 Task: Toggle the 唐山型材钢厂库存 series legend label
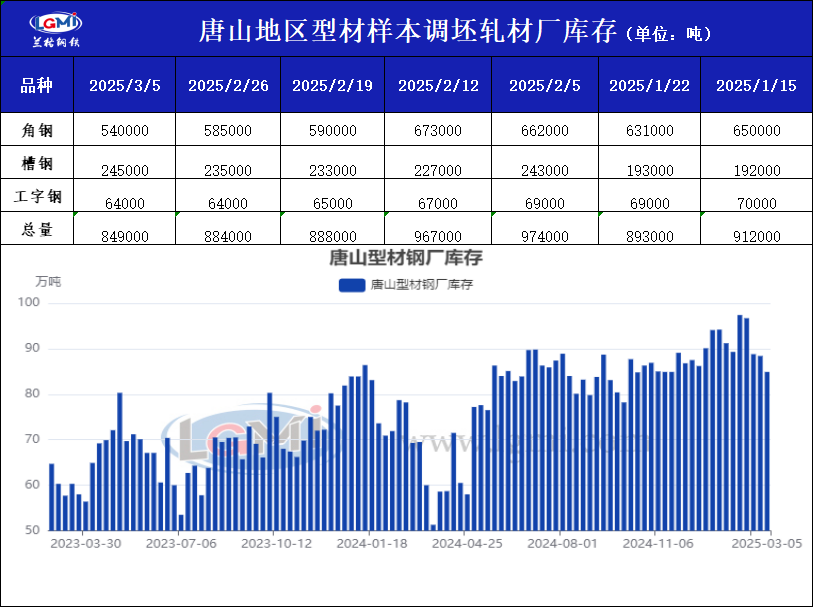(x=421, y=285)
